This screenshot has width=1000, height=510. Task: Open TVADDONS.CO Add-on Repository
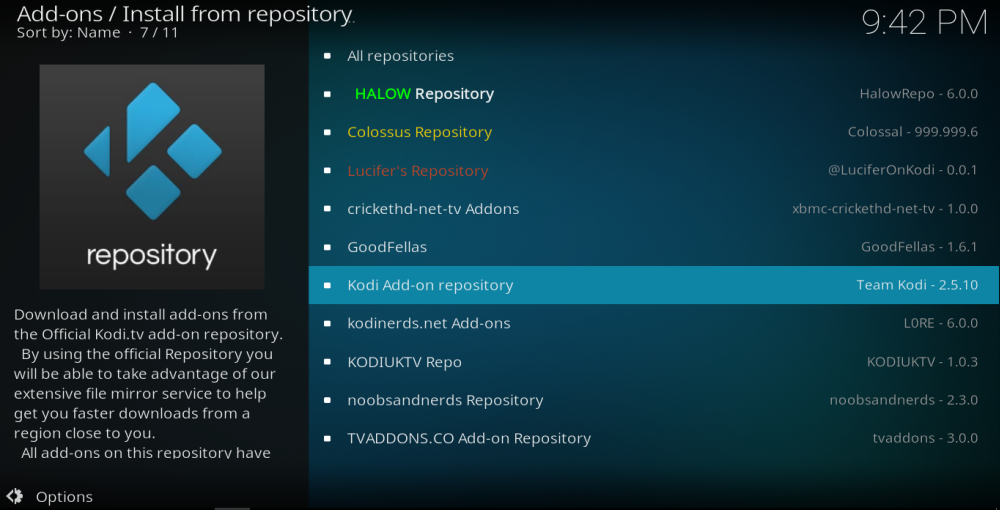pyautogui.click(x=468, y=438)
